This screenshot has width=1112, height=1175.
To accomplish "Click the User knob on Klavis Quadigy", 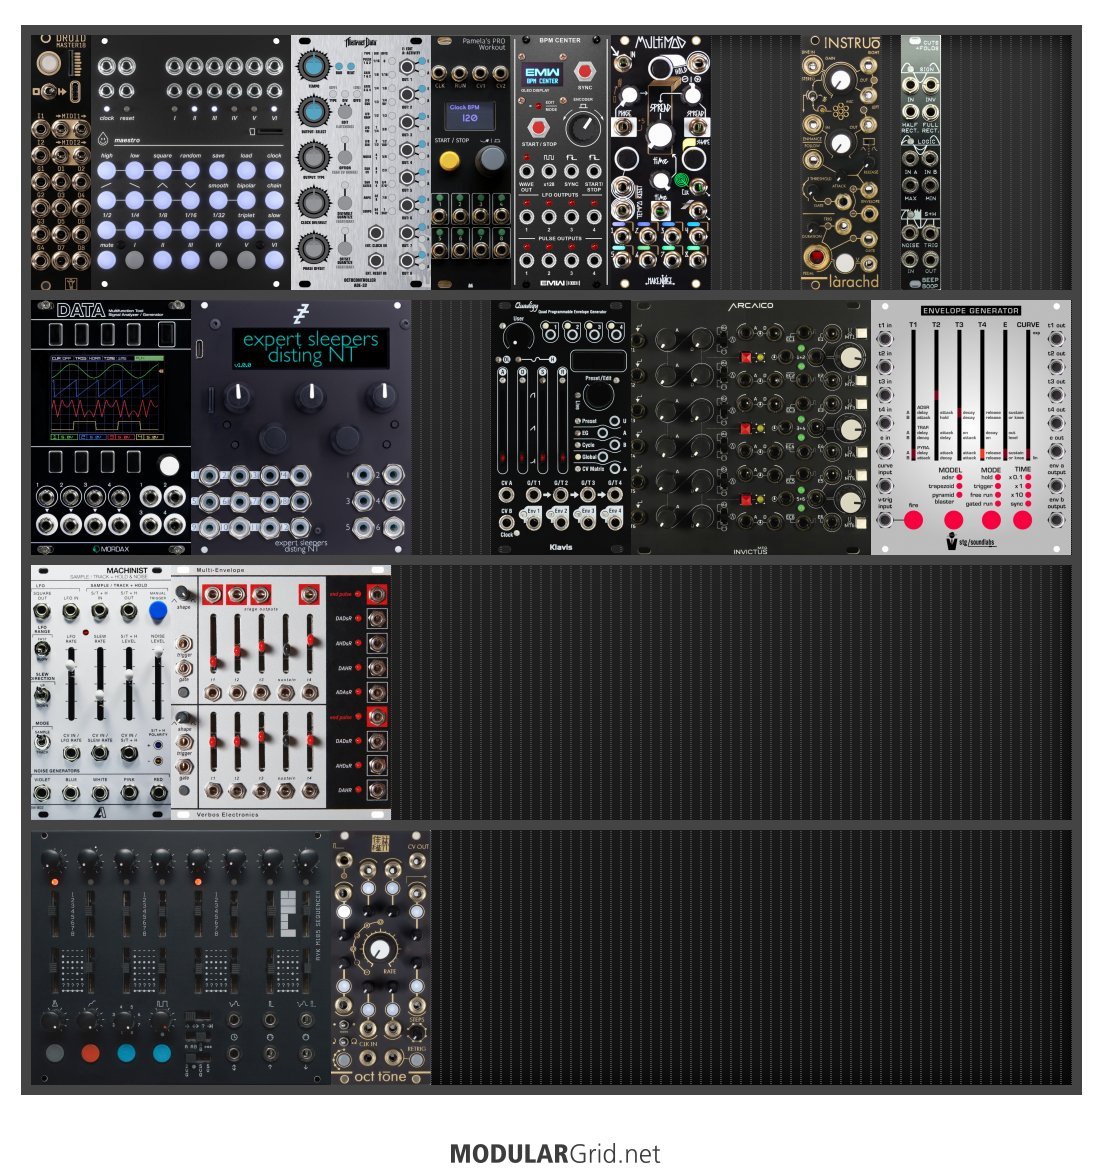I will point(517,336).
